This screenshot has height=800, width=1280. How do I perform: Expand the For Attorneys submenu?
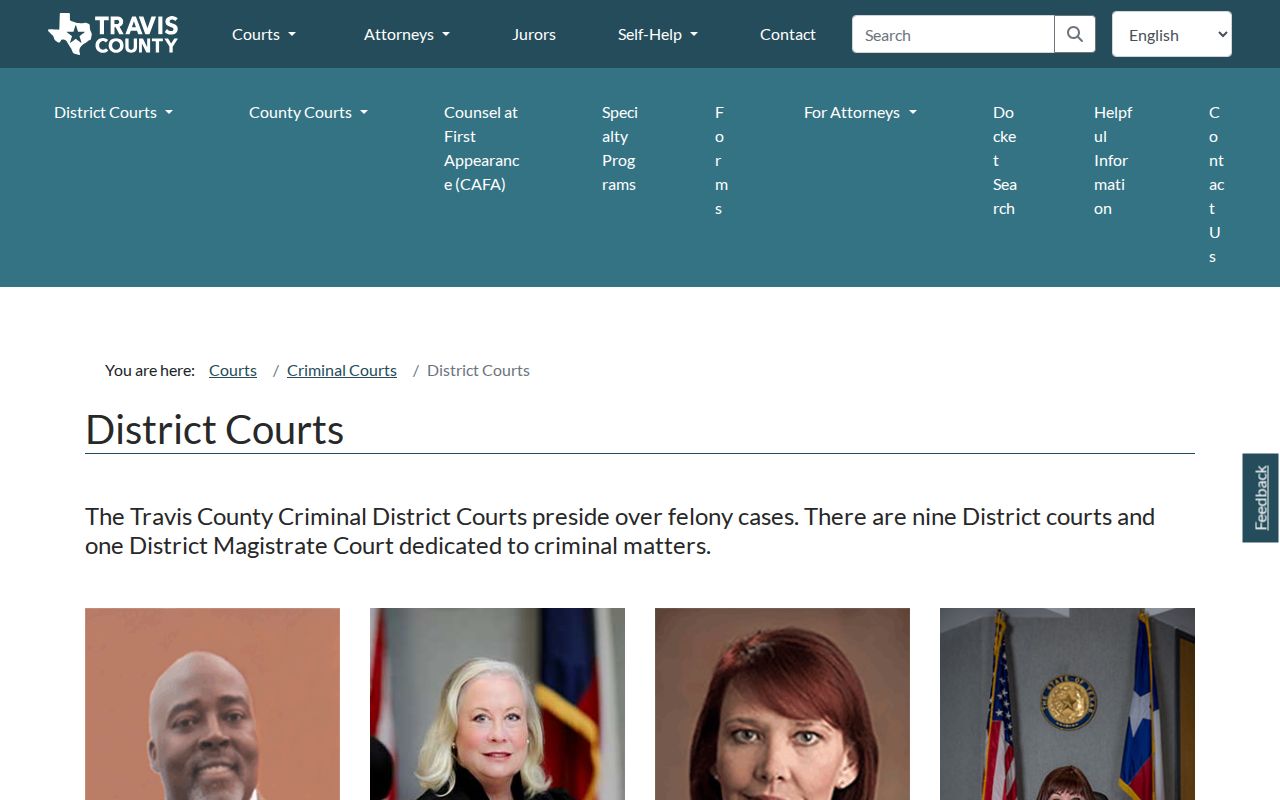[860, 112]
